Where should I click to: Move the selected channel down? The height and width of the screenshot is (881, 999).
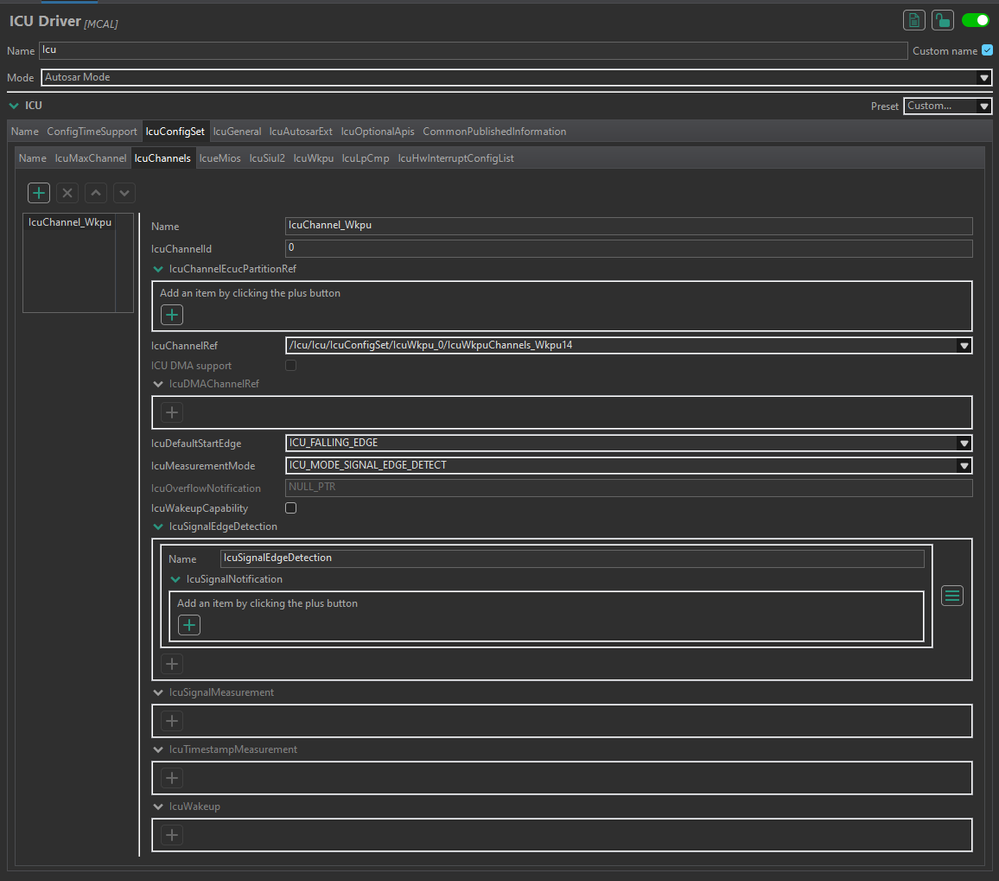pos(125,193)
